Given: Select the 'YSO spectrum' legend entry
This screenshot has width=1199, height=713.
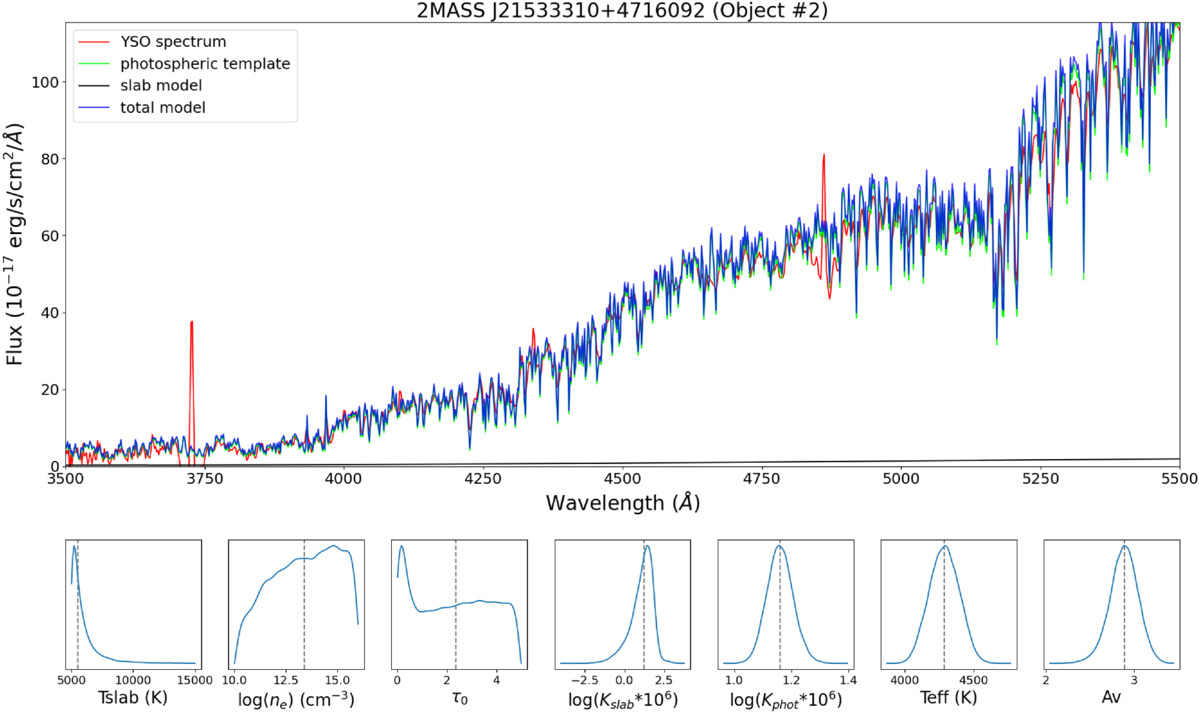Looking at the screenshot, I should (x=173, y=42).
